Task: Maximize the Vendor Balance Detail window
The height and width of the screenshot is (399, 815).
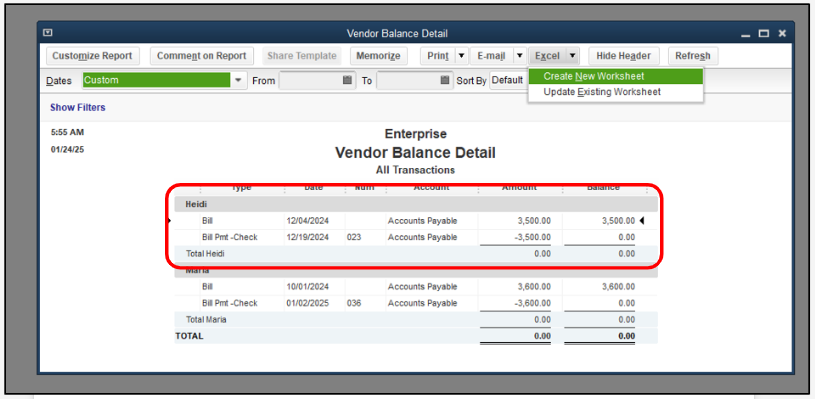Action: click(x=764, y=33)
